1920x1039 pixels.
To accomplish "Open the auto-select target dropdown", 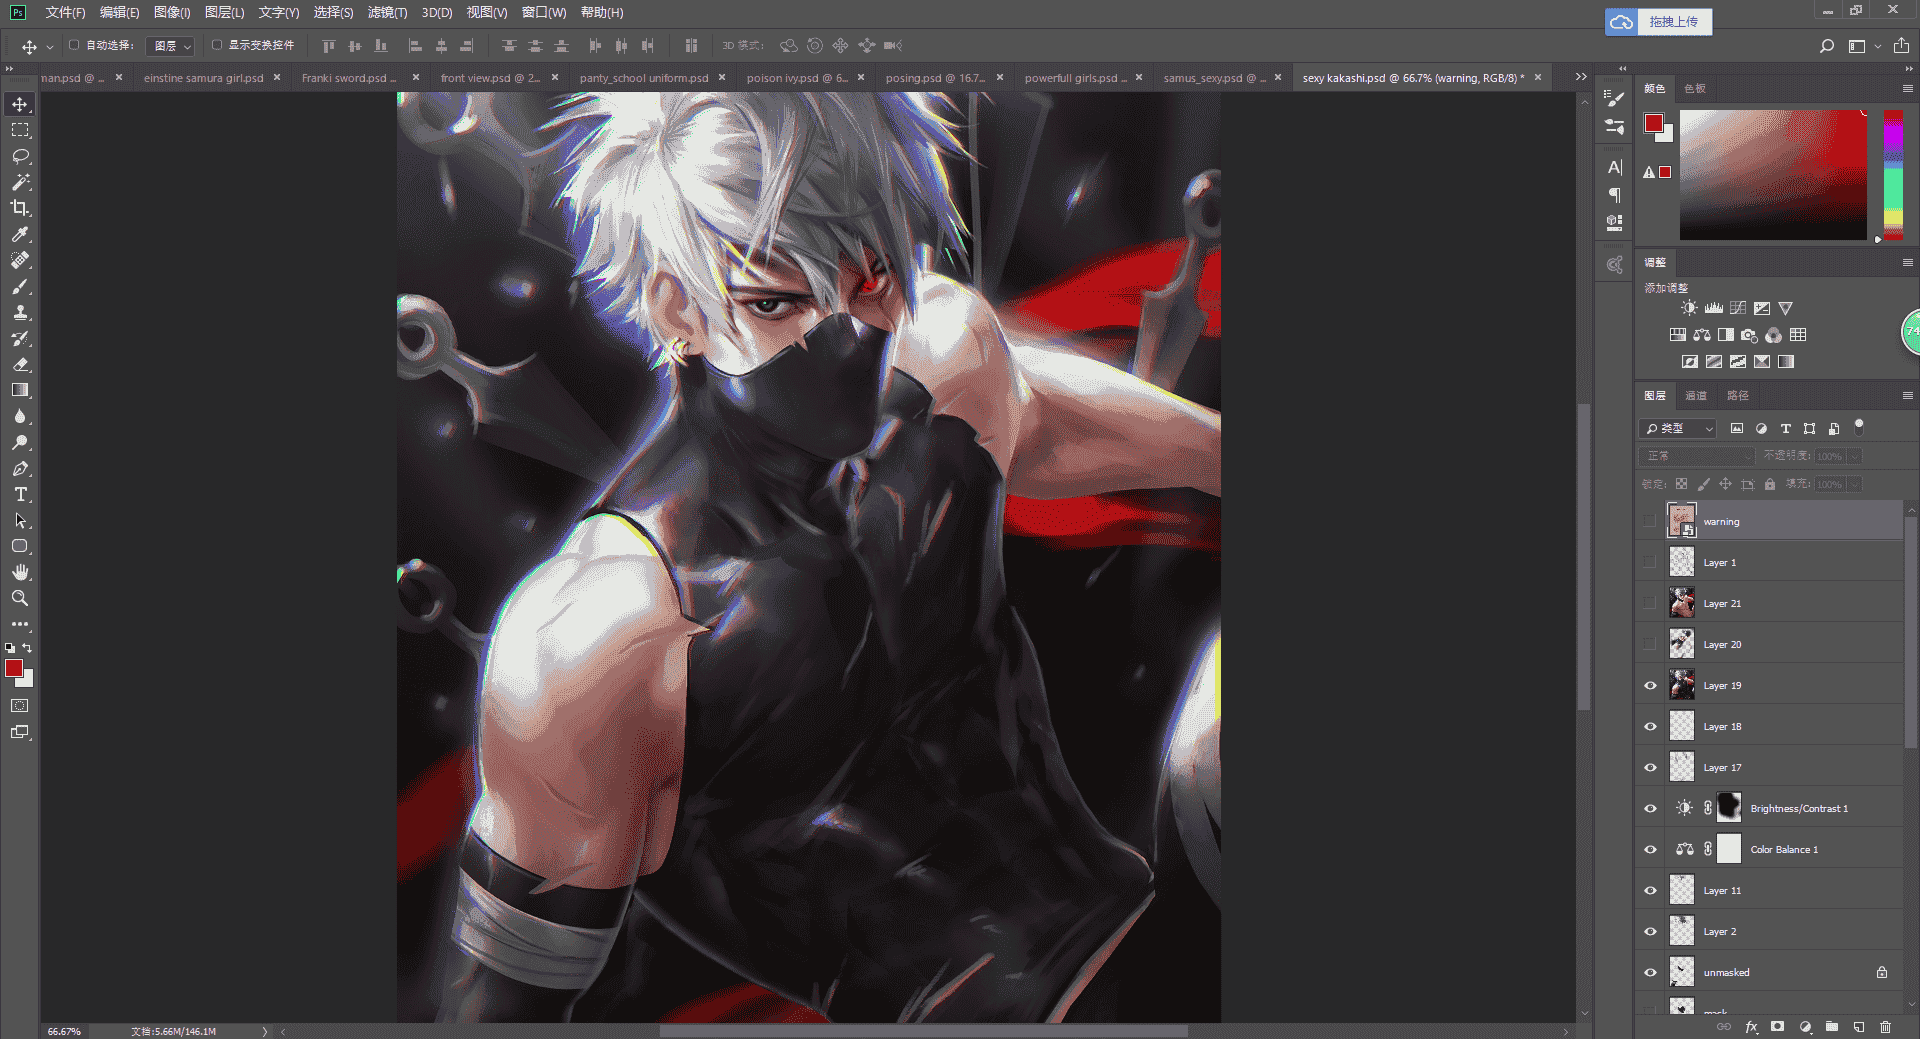I will pyautogui.click(x=170, y=46).
